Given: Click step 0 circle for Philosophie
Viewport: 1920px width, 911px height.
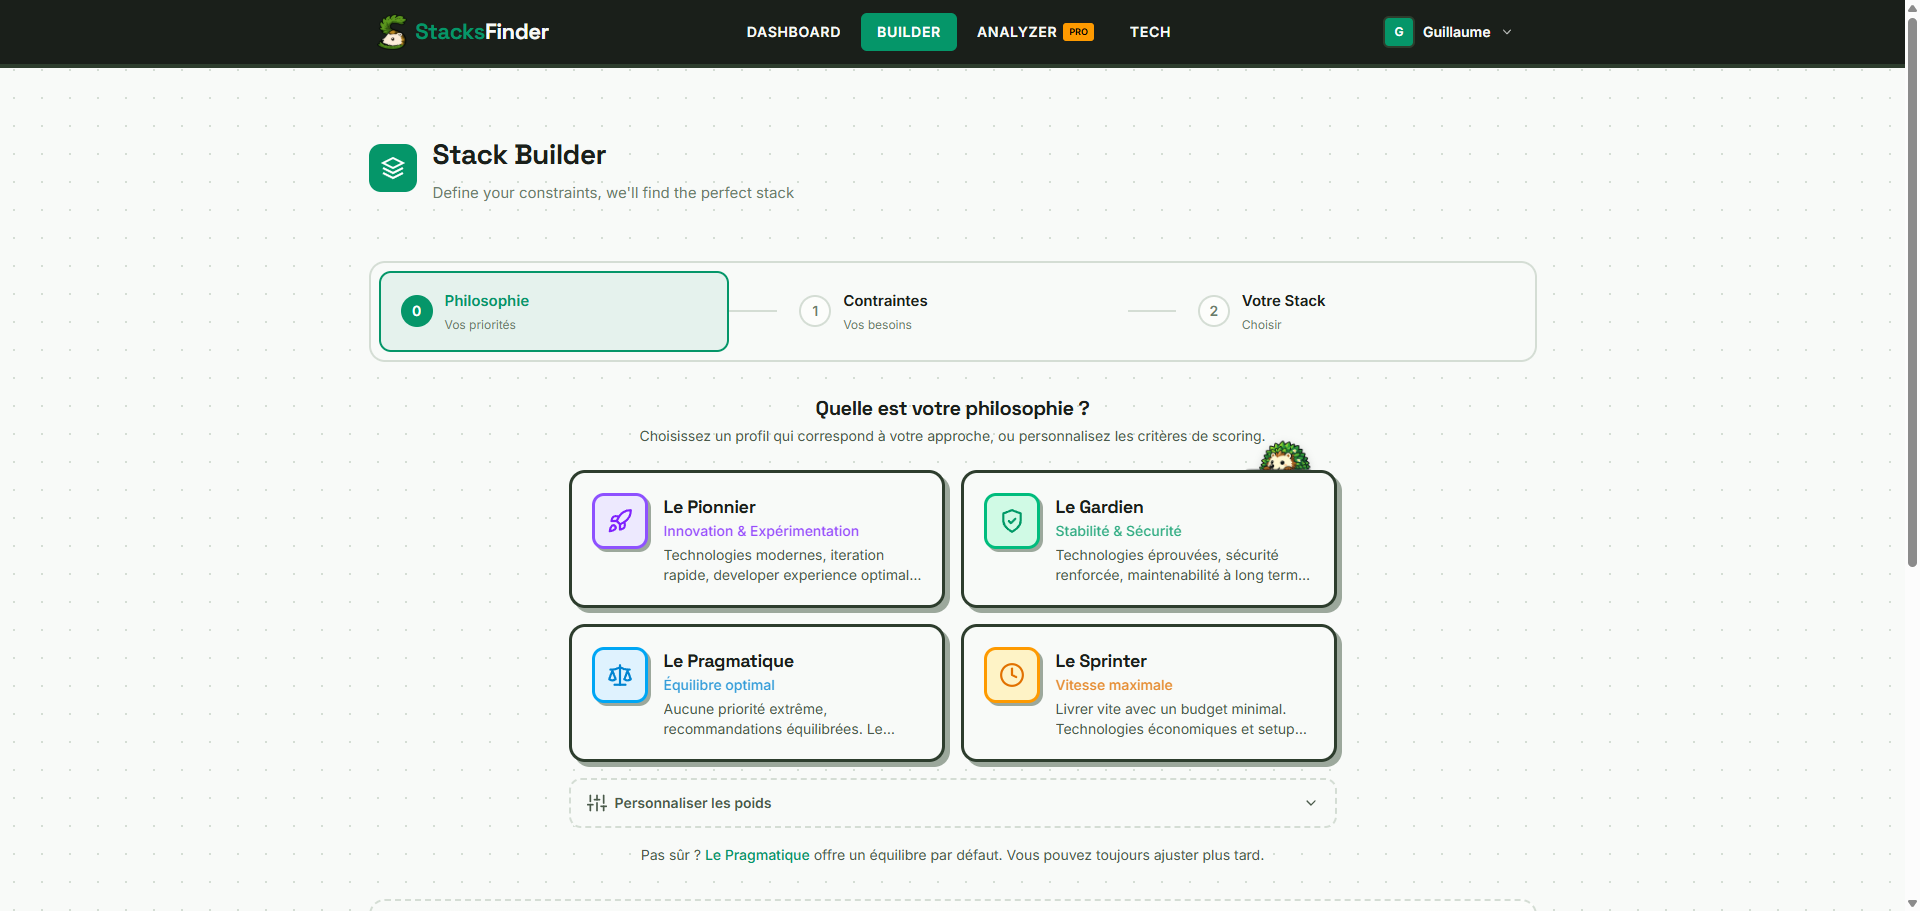Looking at the screenshot, I should (417, 311).
